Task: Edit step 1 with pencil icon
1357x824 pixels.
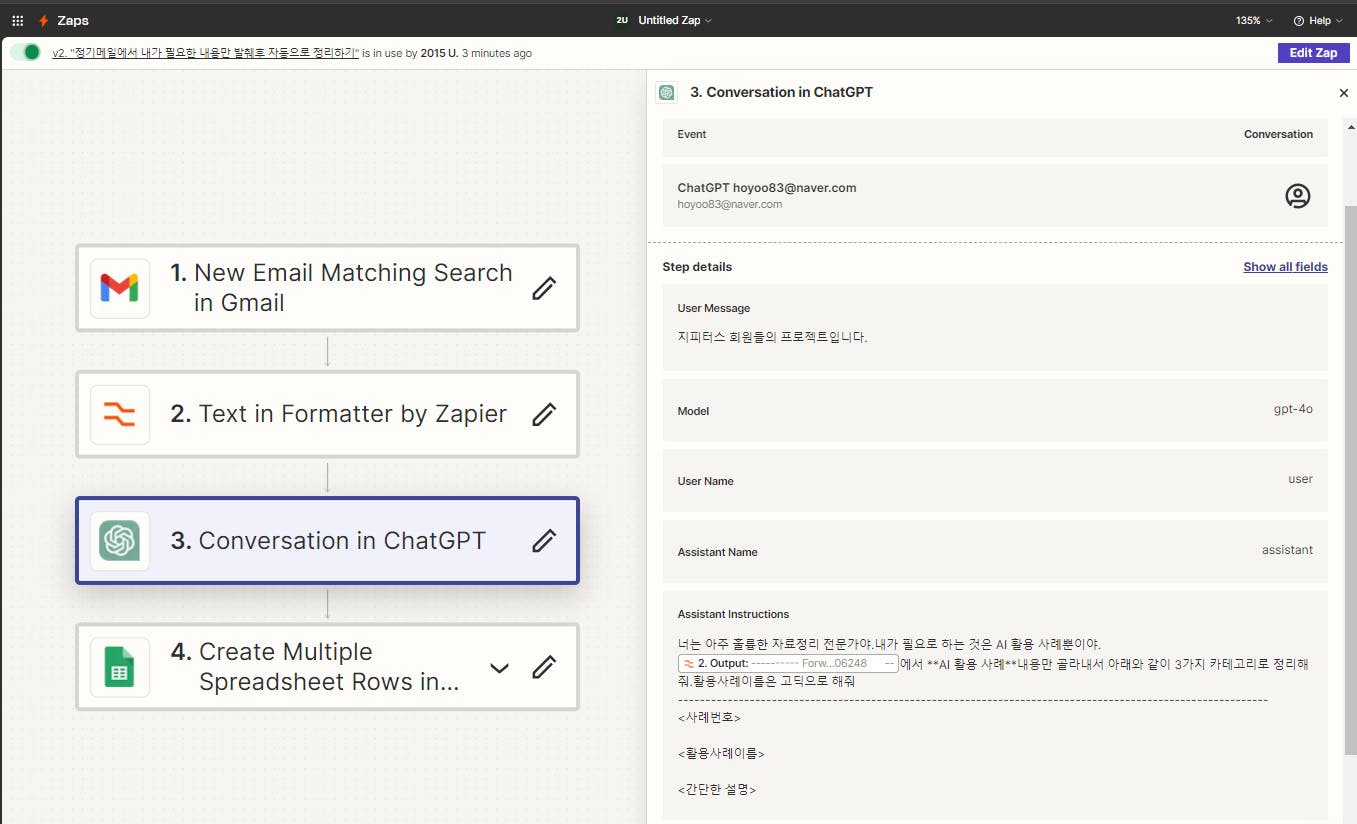Action: point(543,288)
